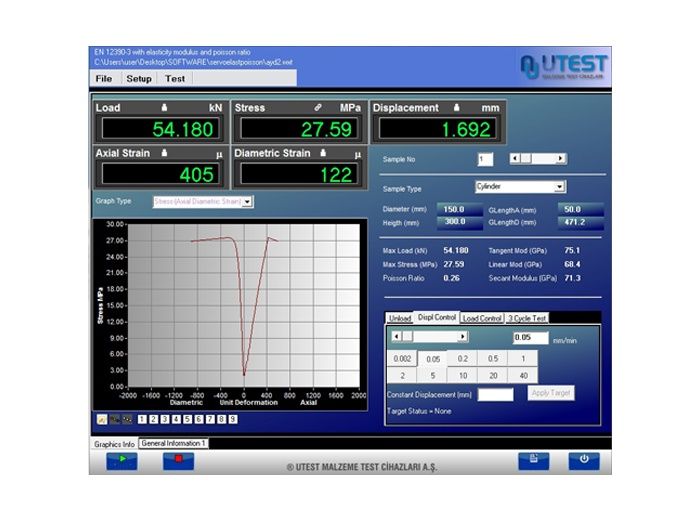
Task: Click right arrow on Sample No scrollbar
Action: 561,158
